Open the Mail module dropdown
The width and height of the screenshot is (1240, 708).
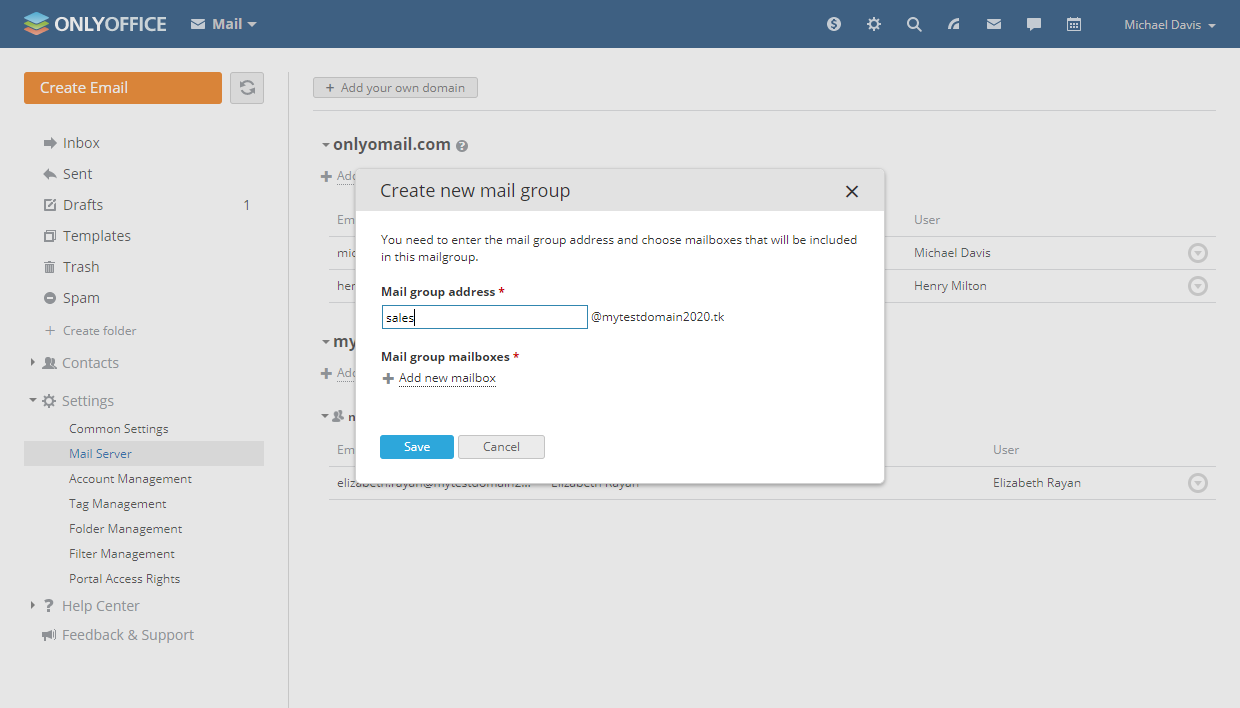[224, 24]
